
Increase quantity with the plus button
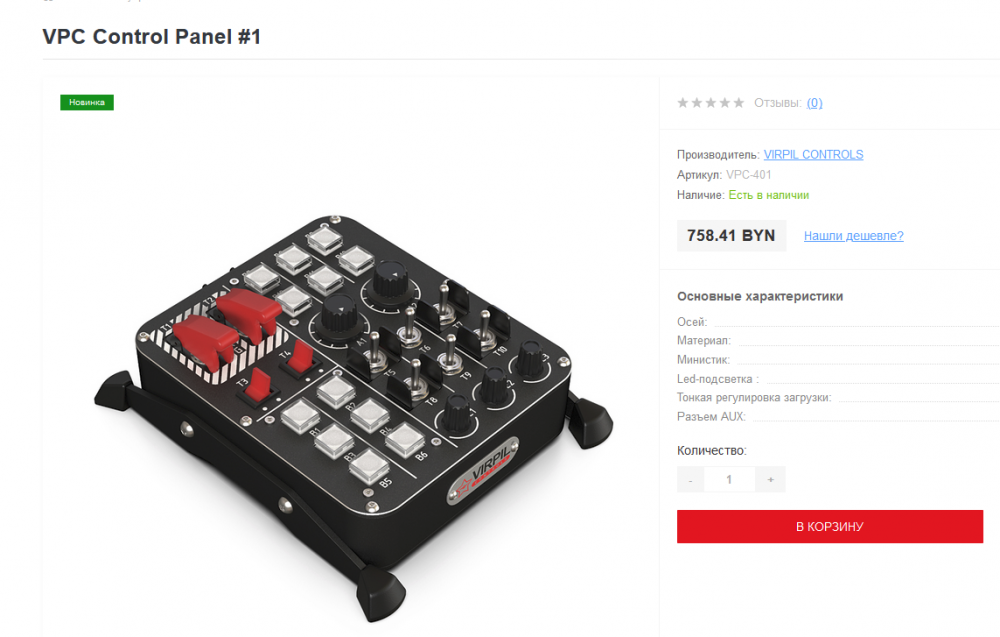[770, 480]
